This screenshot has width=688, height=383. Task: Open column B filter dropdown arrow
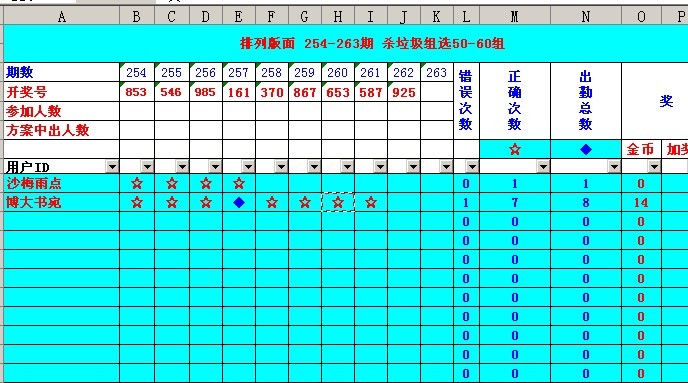click(x=147, y=167)
